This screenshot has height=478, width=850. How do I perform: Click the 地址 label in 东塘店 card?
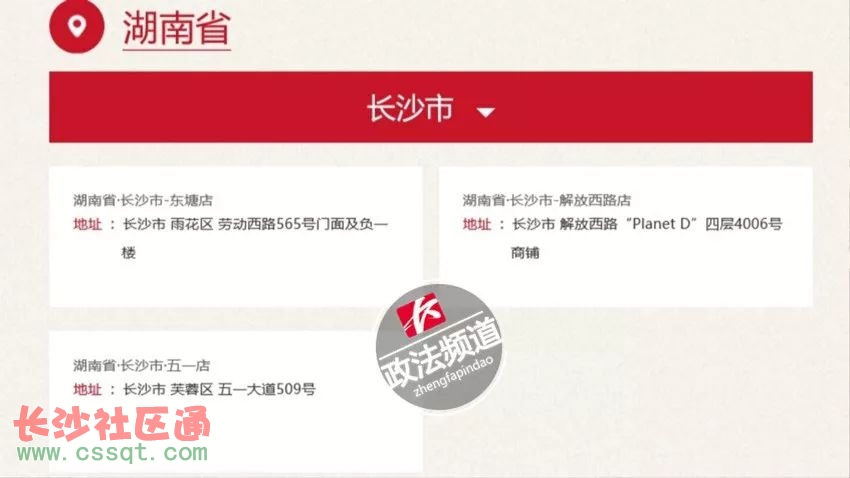[88, 224]
